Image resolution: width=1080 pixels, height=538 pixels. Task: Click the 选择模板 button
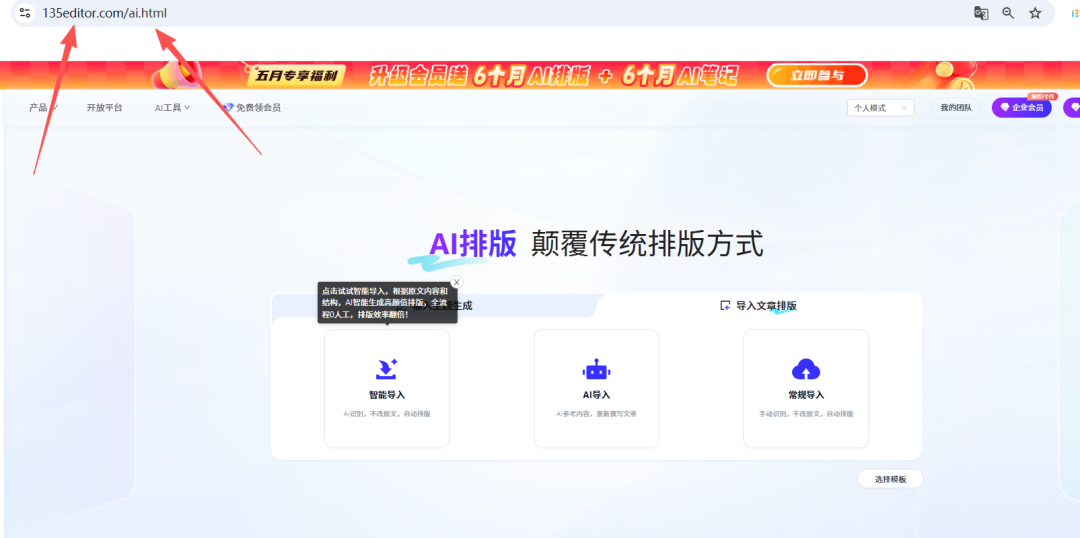[x=890, y=479]
